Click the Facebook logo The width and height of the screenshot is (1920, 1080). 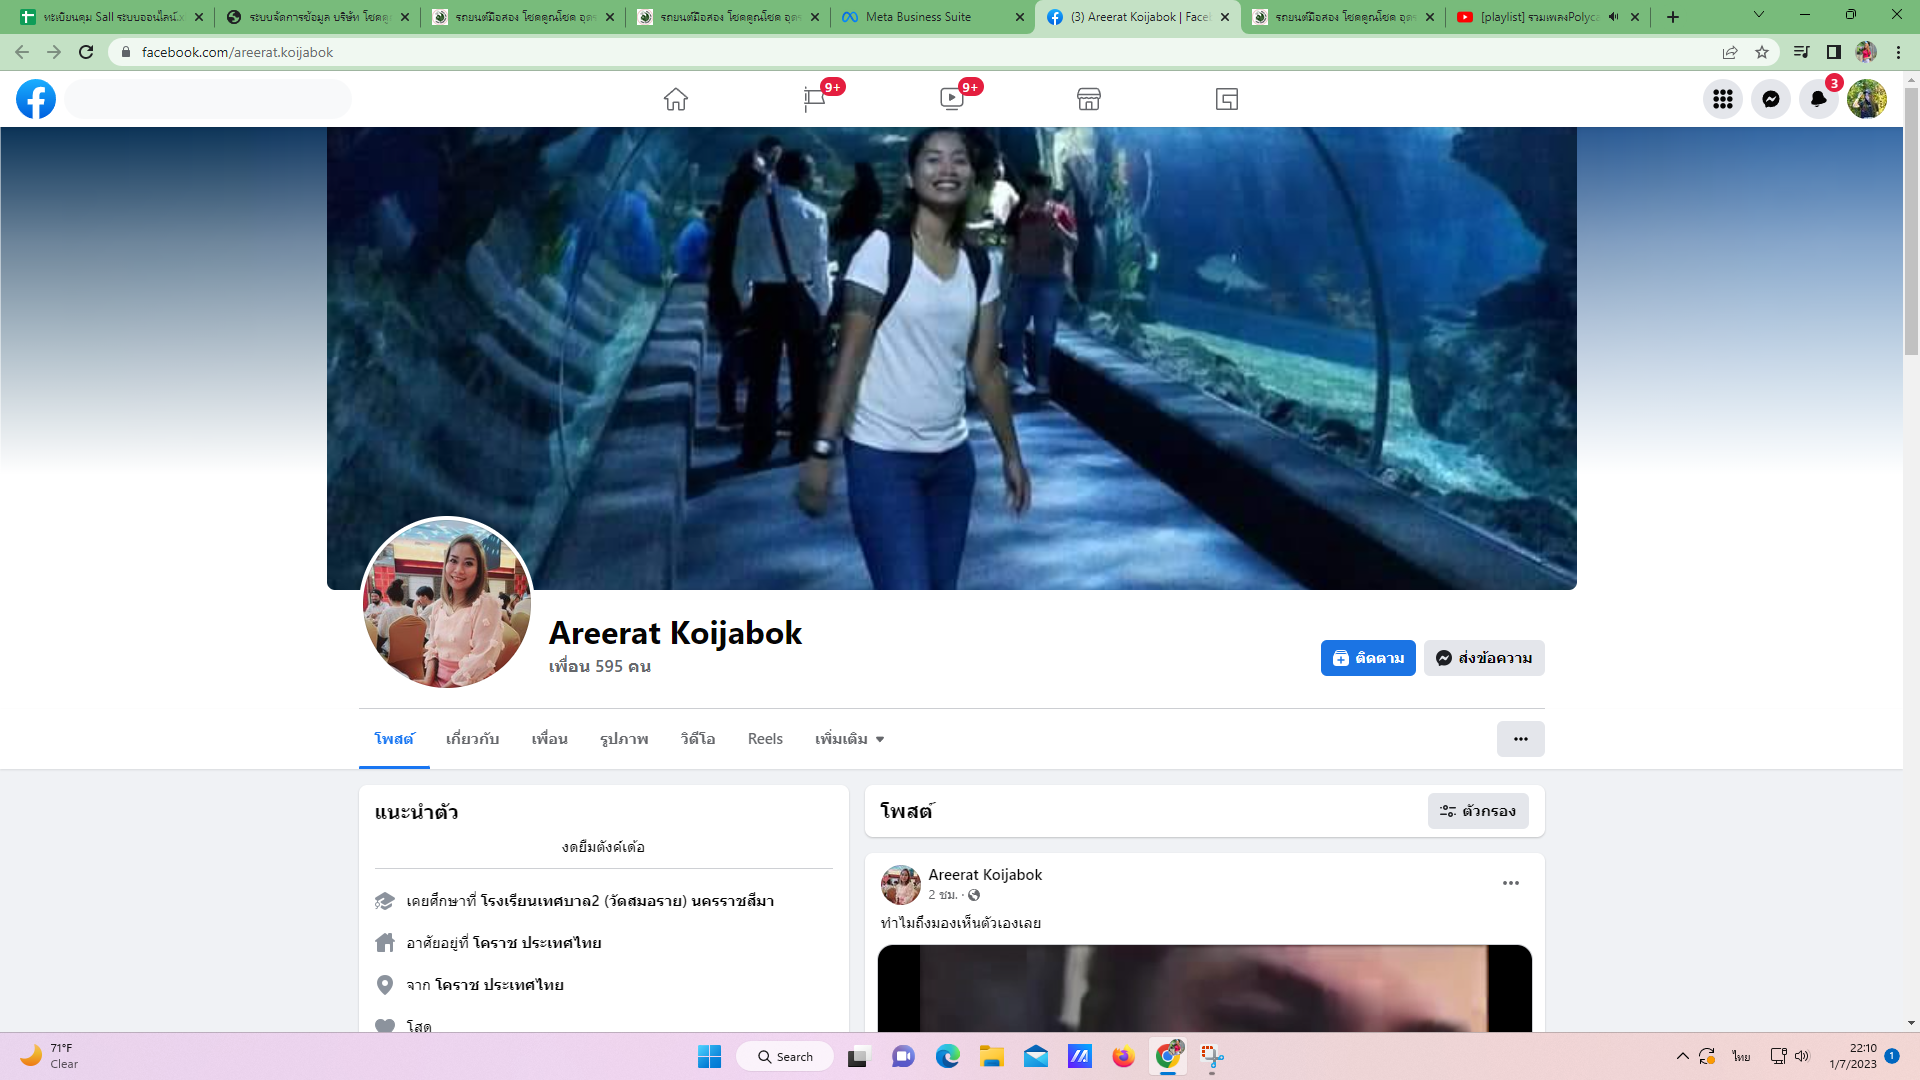(36, 99)
